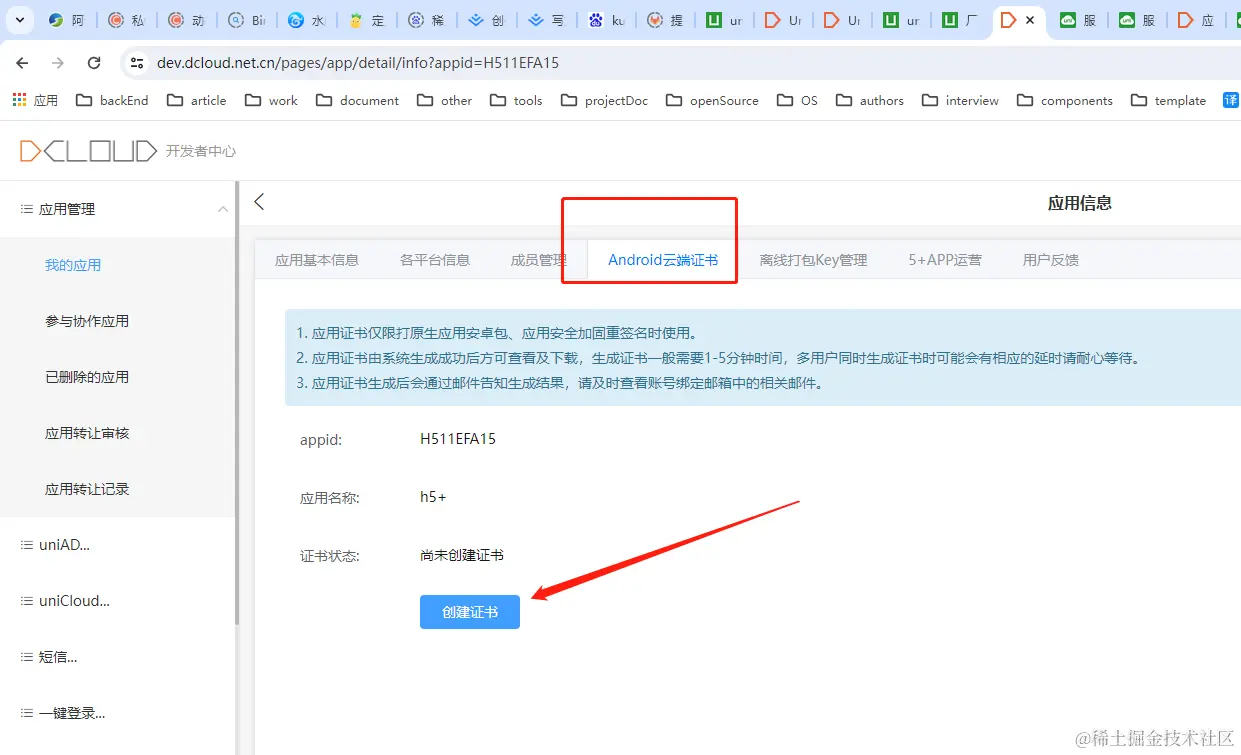The height and width of the screenshot is (755, 1241).
Task: Click the 尚未创建证书 status text
Action: 462,555
